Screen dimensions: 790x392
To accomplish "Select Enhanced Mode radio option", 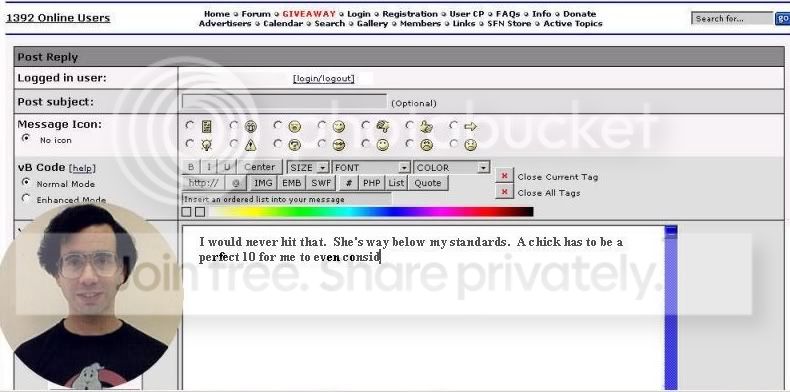I will (x=26, y=198).
